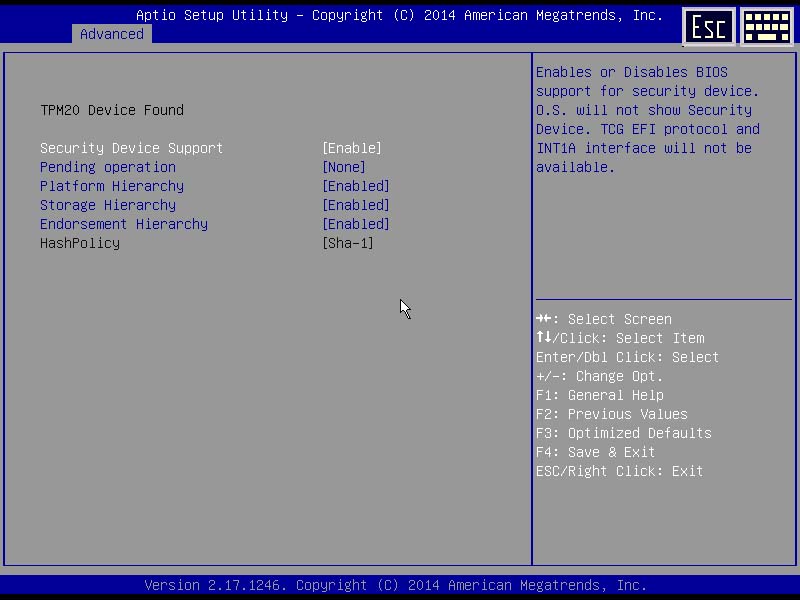Select the Storage Hierarchy setting
The height and width of the screenshot is (600, 800).
click(108, 205)
